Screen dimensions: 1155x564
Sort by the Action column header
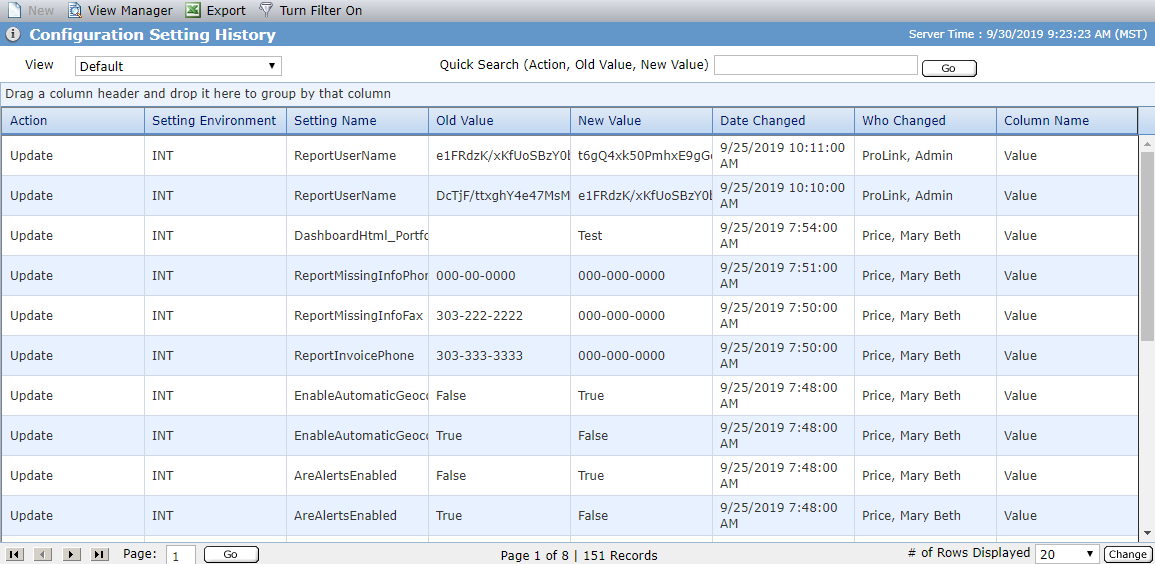tap(73, 121)
